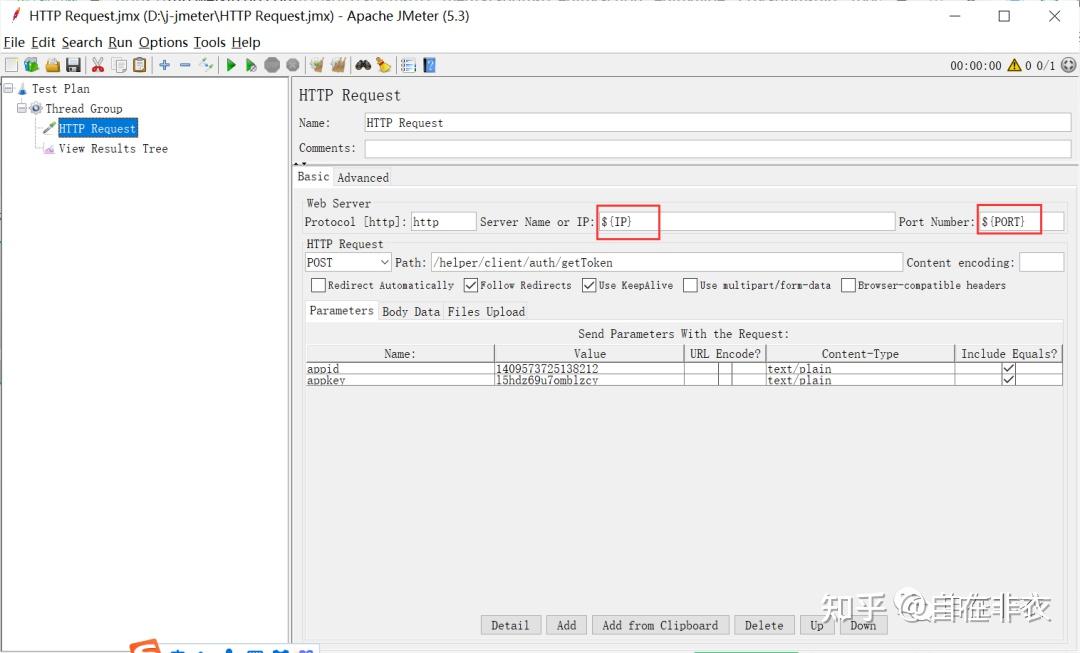Collapse the Test Plan node
This screenshot has height=653, width=1080.
pos(10,88)
